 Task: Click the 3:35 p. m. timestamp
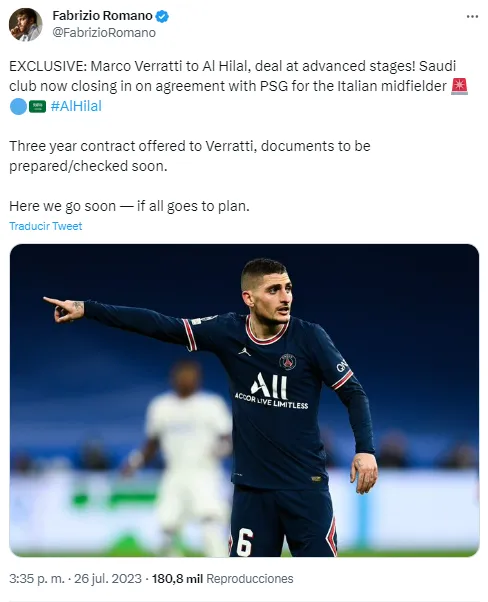click(x=36, y=579)
